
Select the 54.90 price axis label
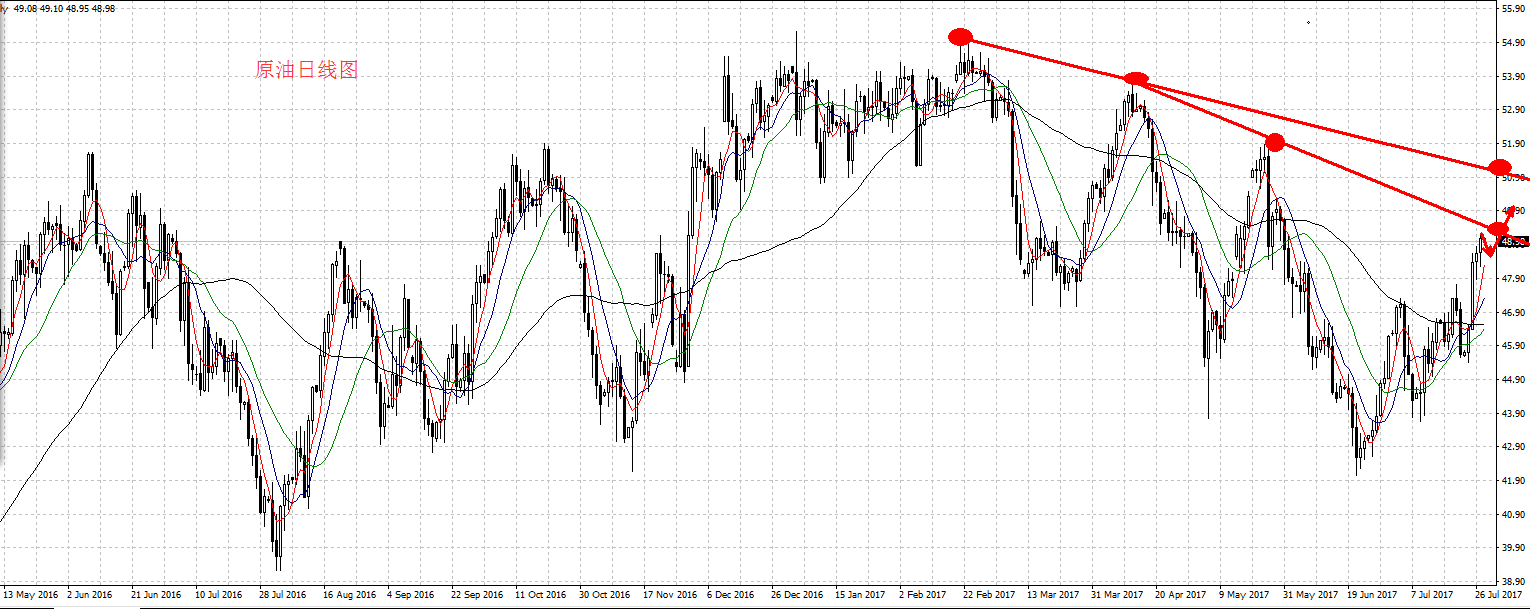point(1513,42)
